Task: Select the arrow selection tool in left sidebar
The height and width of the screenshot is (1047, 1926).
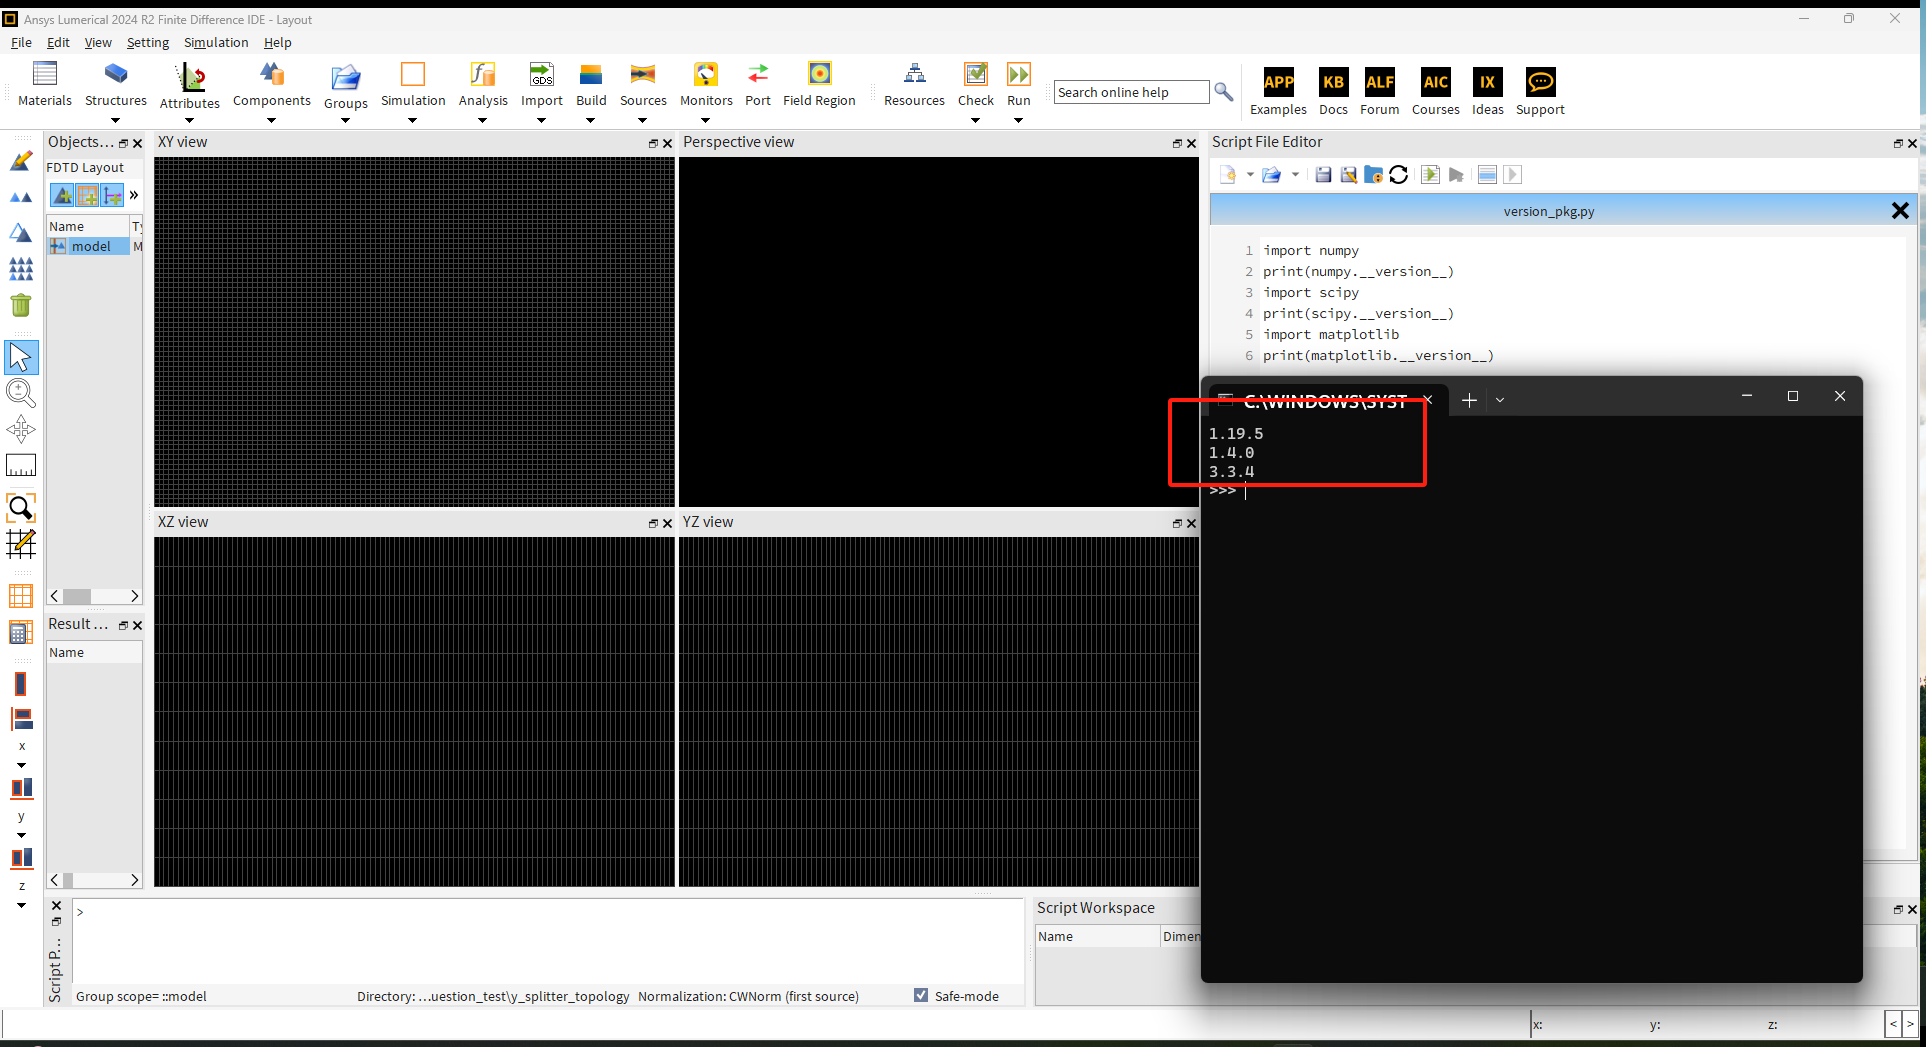Action: coord(21,357)
